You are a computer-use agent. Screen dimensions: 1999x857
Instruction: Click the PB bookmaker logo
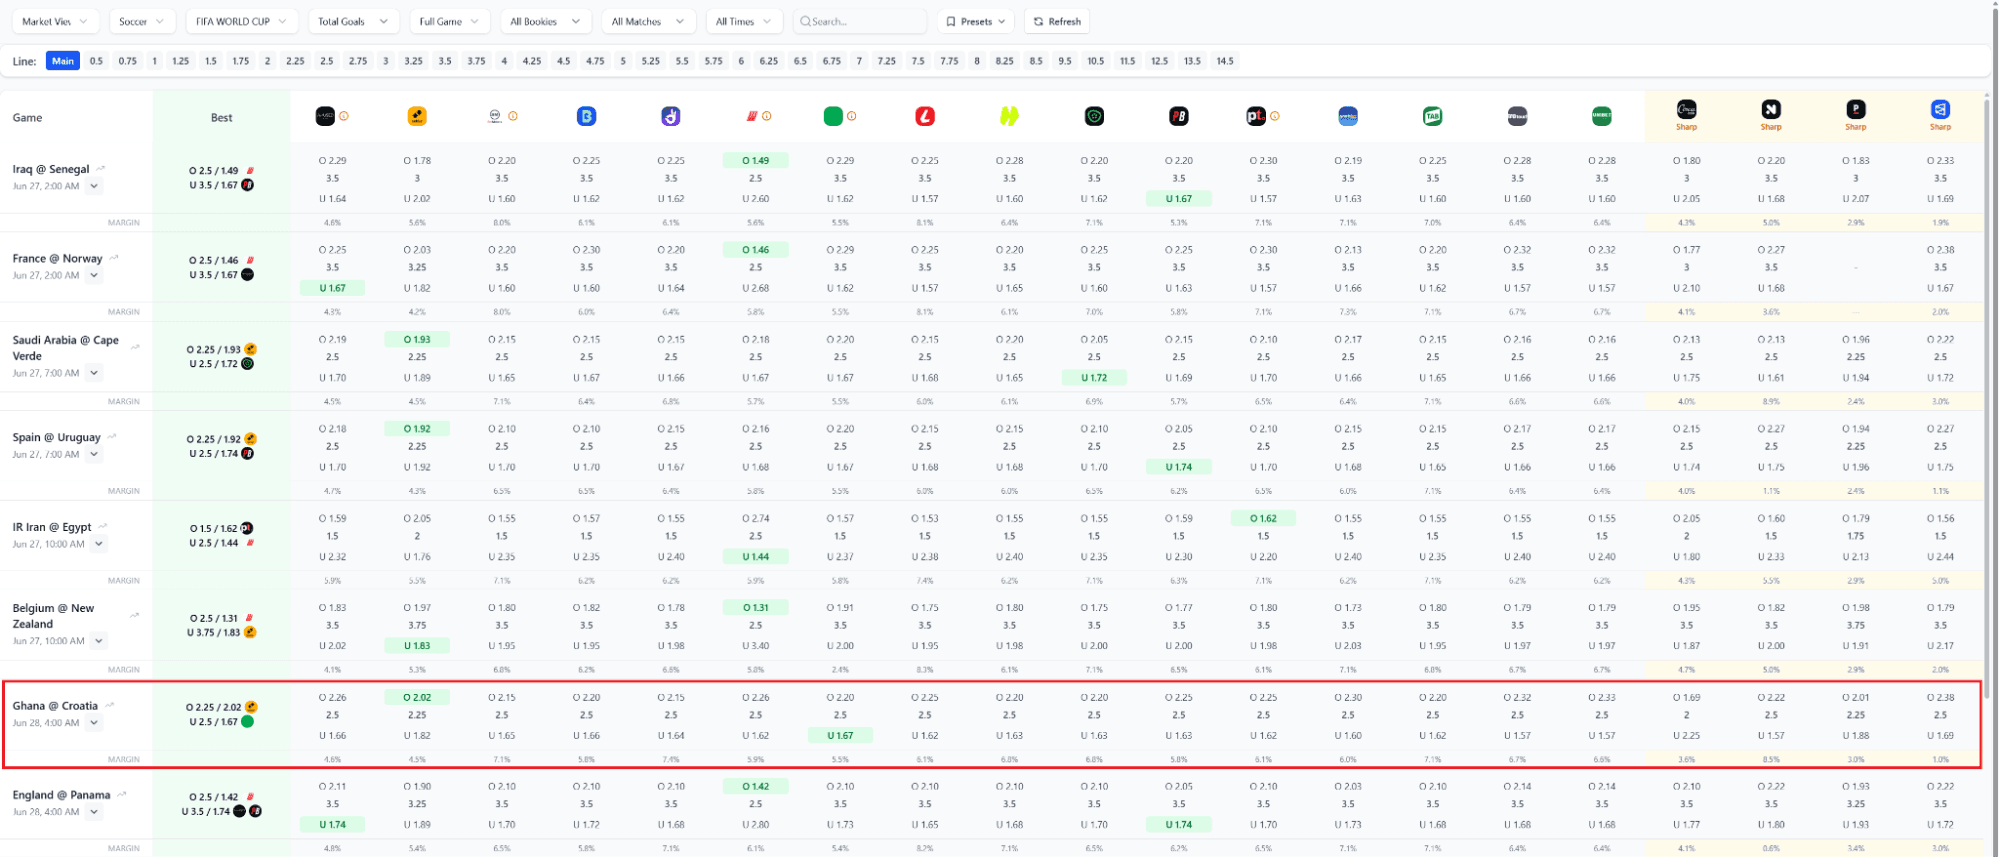[1179, 117]
